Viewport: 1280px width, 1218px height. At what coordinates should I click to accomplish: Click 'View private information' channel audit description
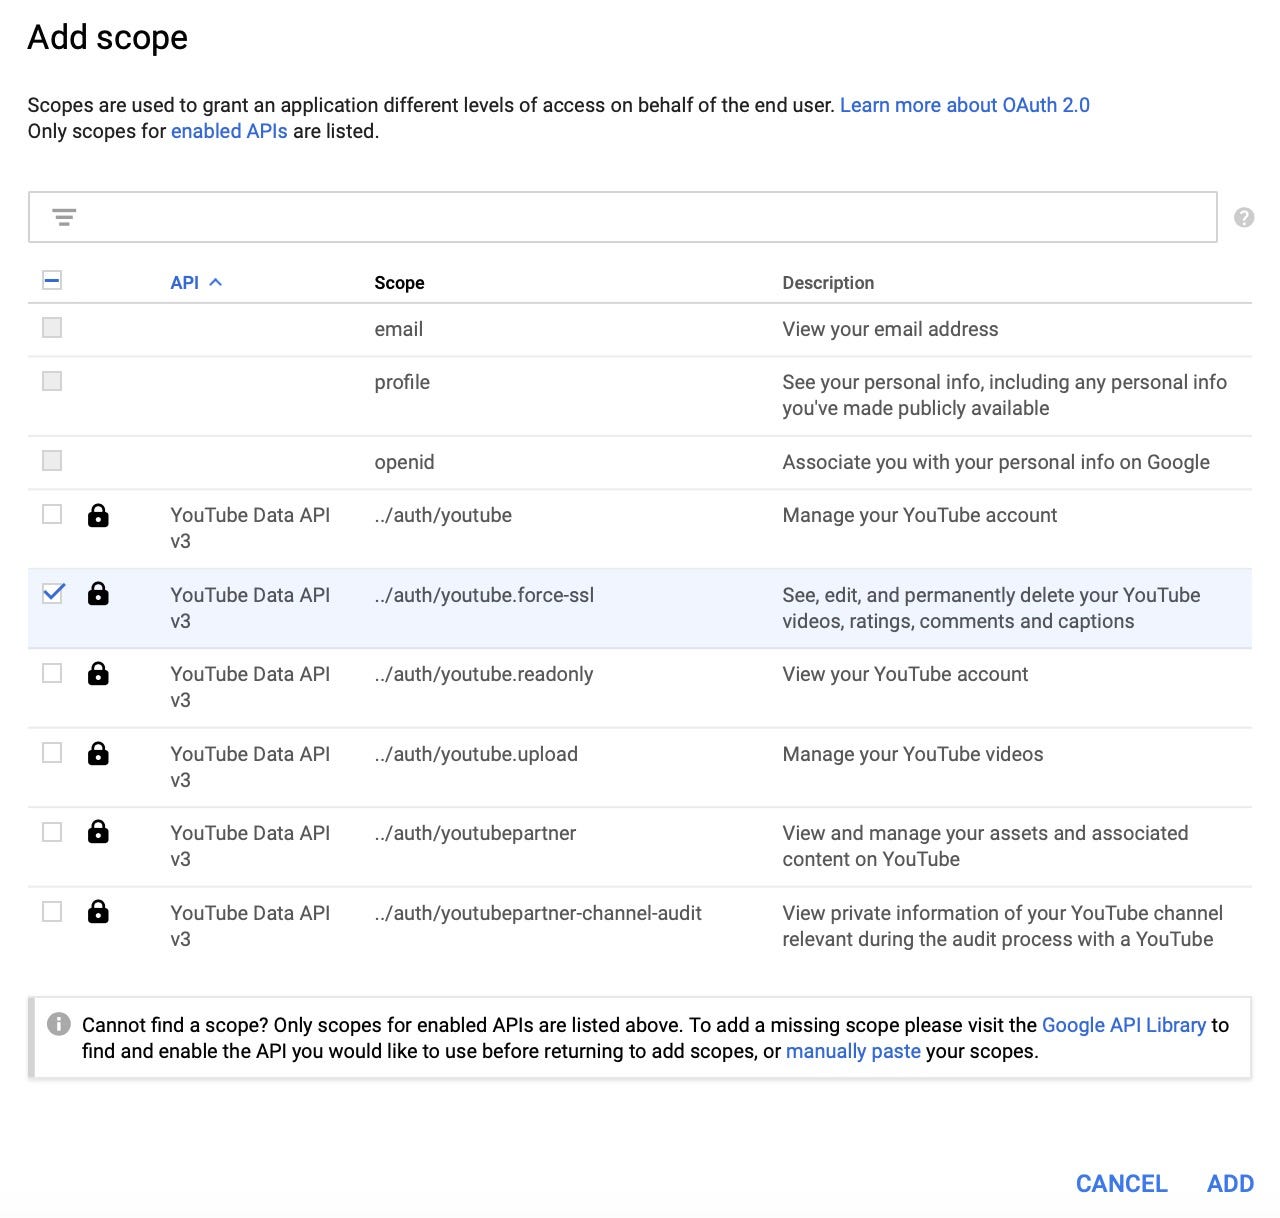pyautogui.click(x=1002, y=926)
